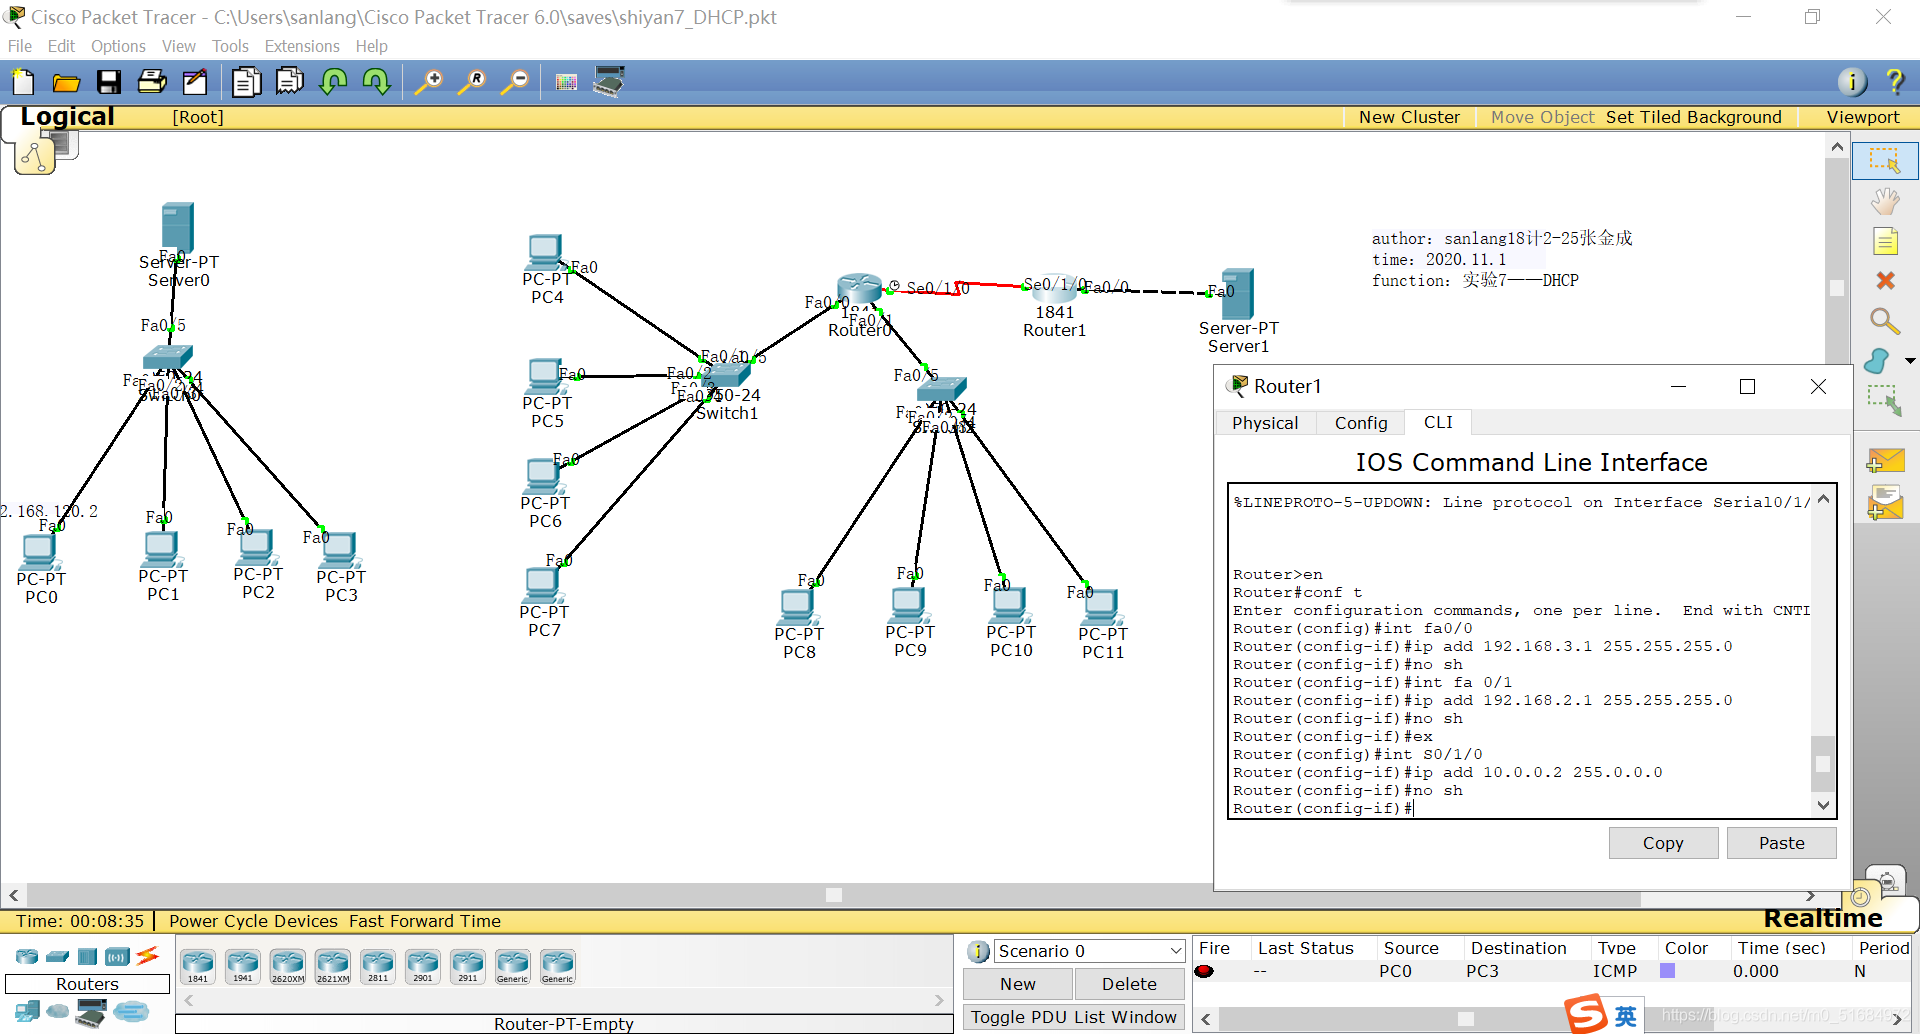Image resolution: width=1920 pixels, height=1034 pixels.
Task: Pick the 2811 router model
Action: tap(378, 966)
